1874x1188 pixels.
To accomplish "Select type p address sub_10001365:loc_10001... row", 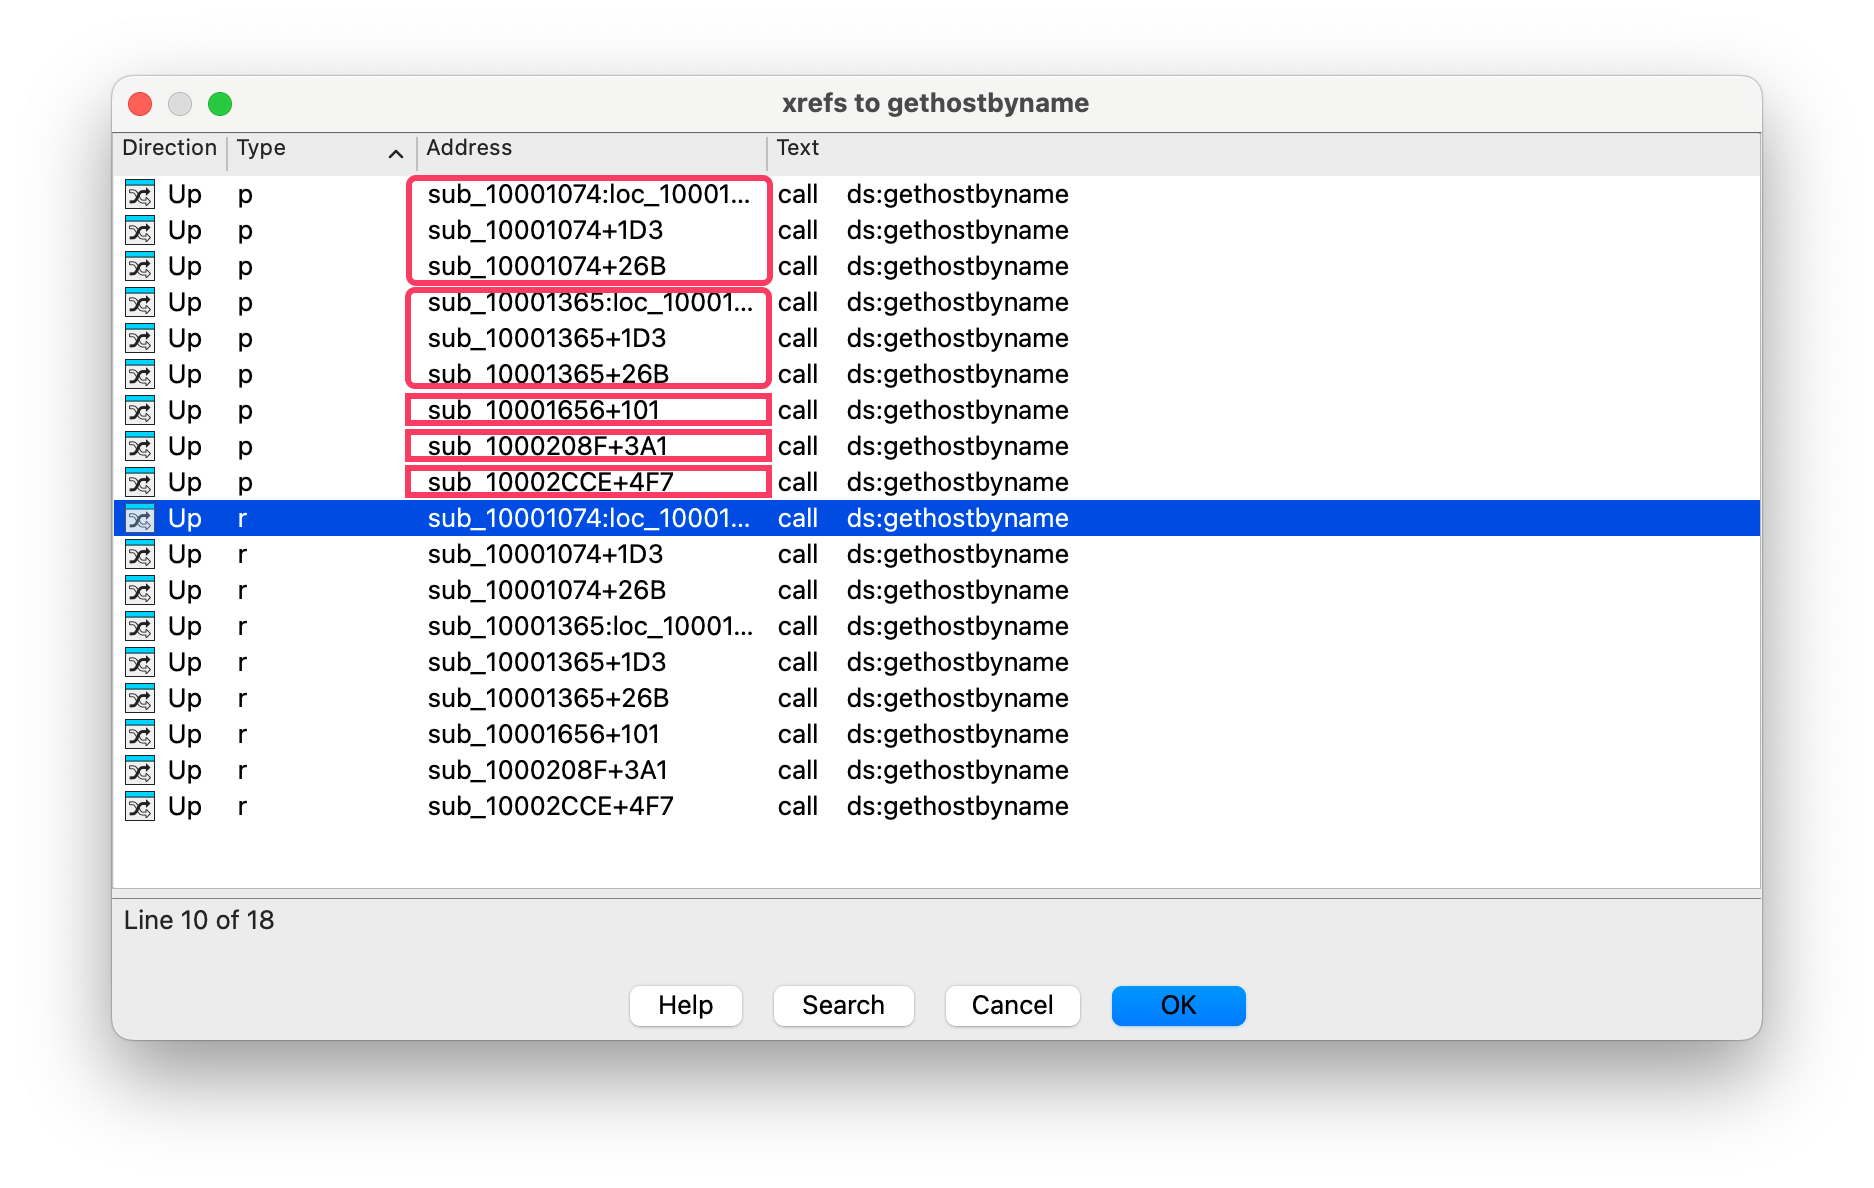I will coord(937,302).
